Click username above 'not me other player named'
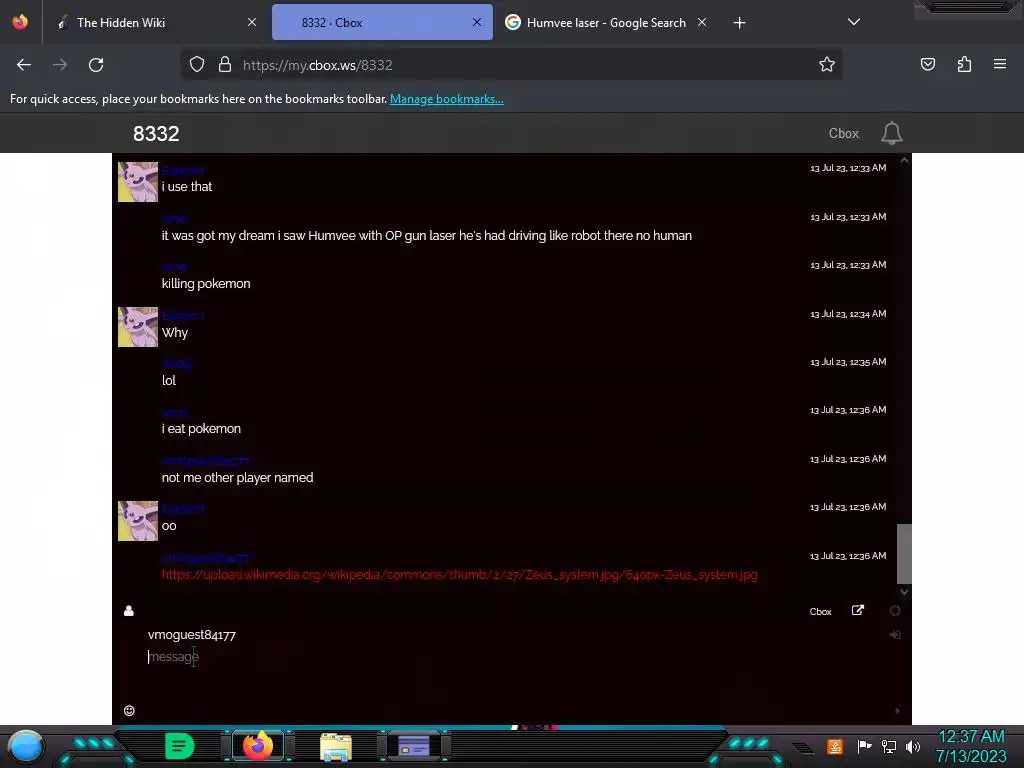The width and height of the screenshot is (1024, 768). 206,461
